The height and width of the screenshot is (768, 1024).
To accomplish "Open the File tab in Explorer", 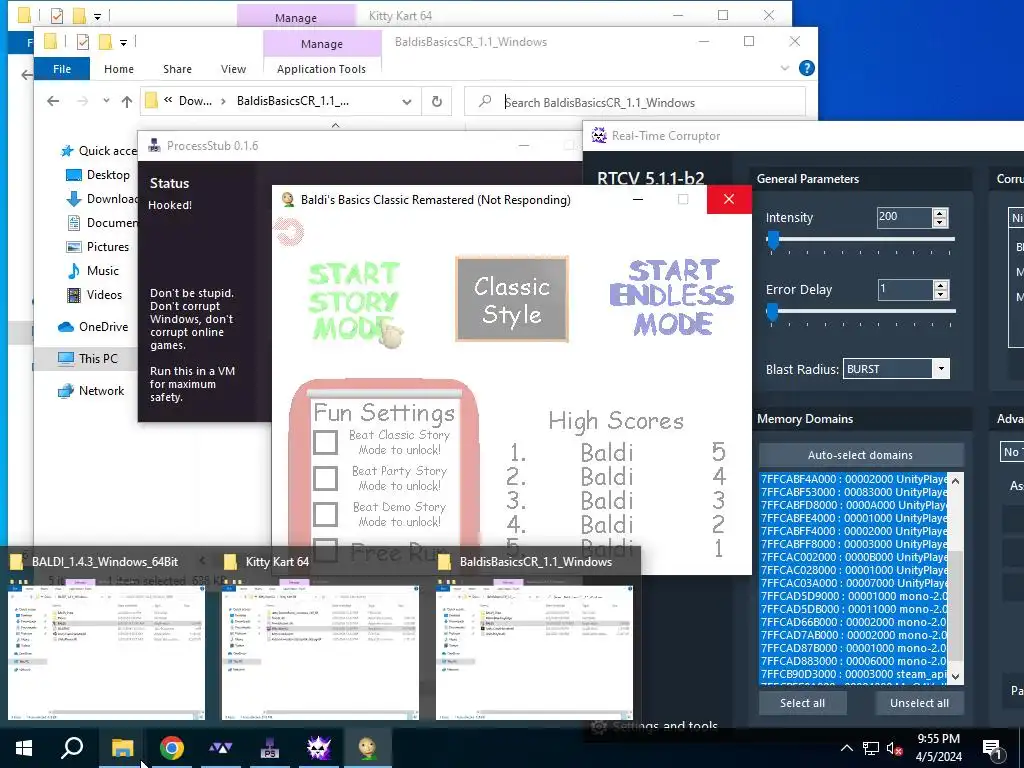I will (x=62, y=69).
